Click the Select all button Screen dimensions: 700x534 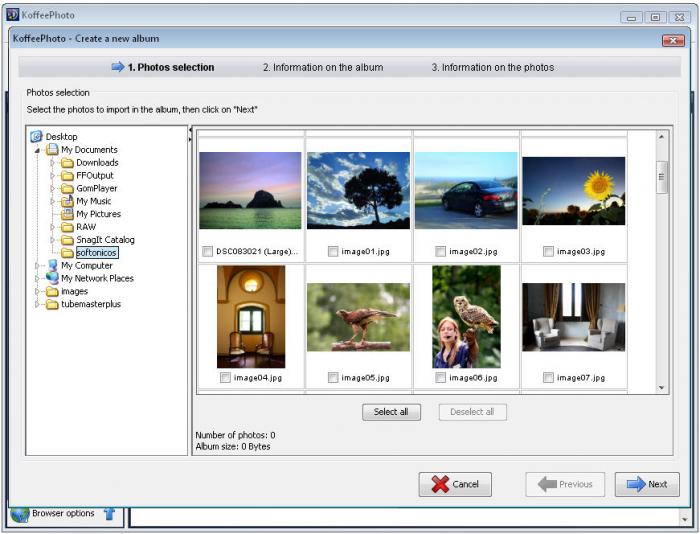pyautogui.click(x=391, y=412)
